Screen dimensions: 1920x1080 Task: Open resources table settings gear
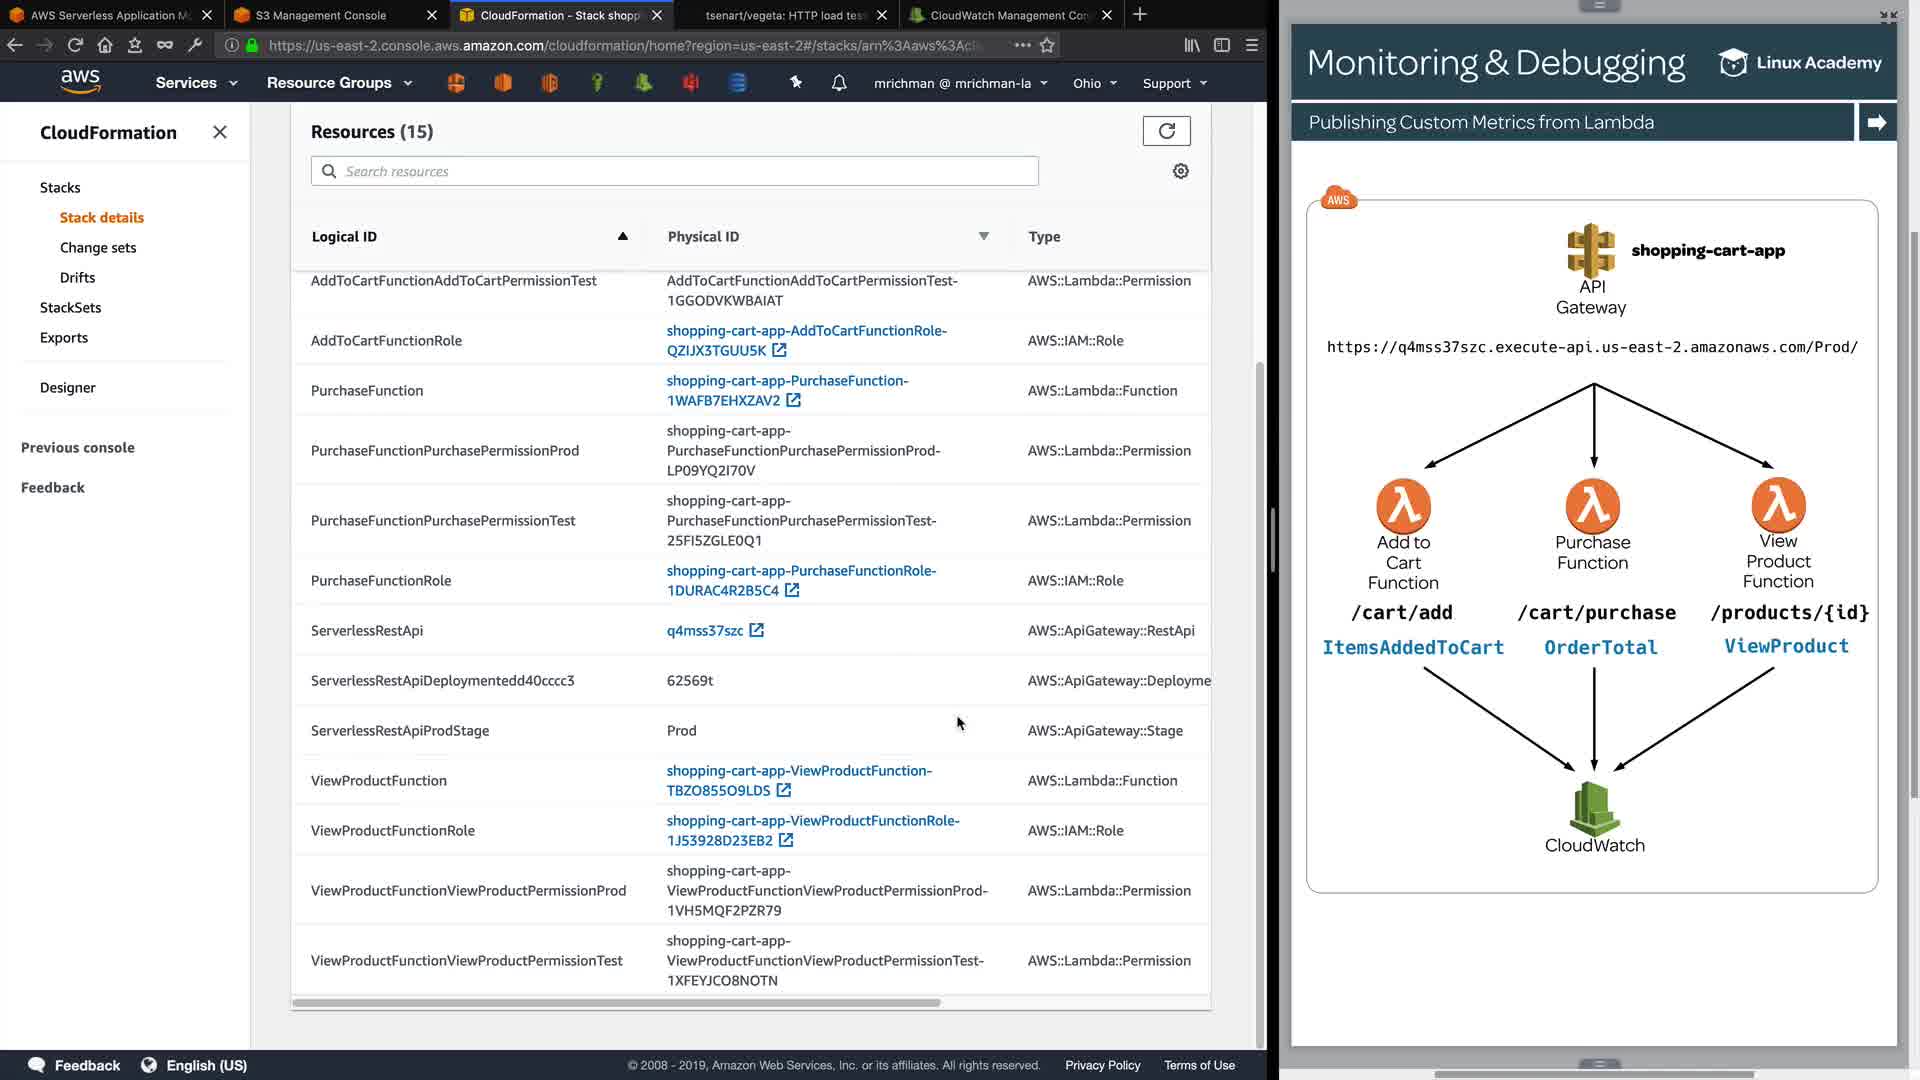click(x=1180, y=172)
